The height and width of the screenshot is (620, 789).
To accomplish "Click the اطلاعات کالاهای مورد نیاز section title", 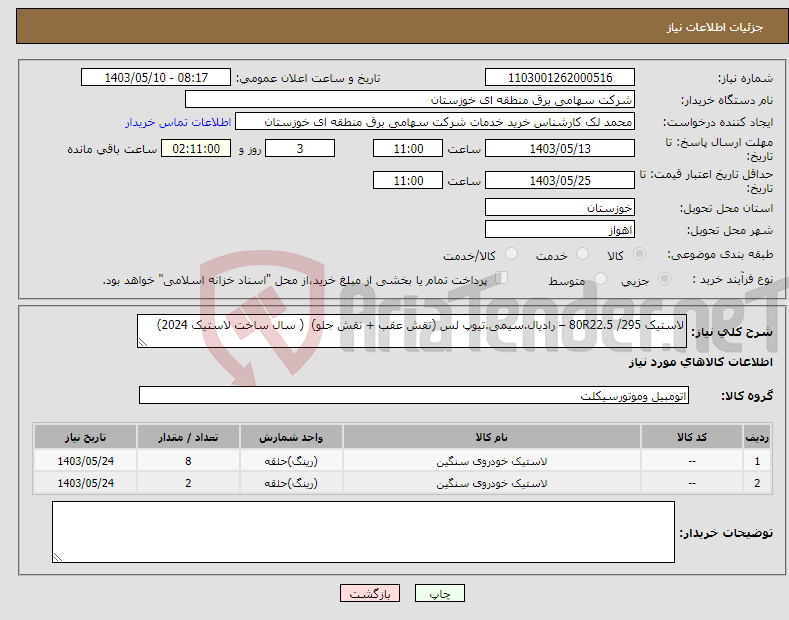I will coord(700,362).
